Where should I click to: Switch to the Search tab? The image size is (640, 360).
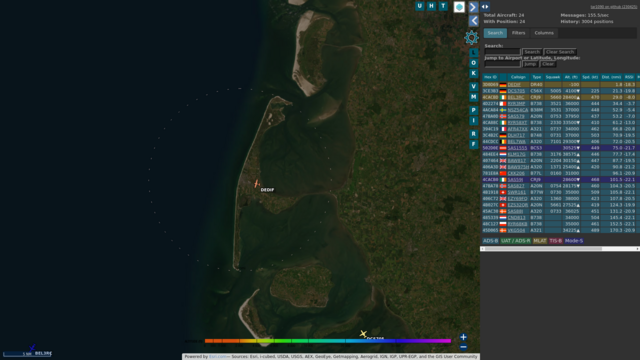(x=495, y=33)
